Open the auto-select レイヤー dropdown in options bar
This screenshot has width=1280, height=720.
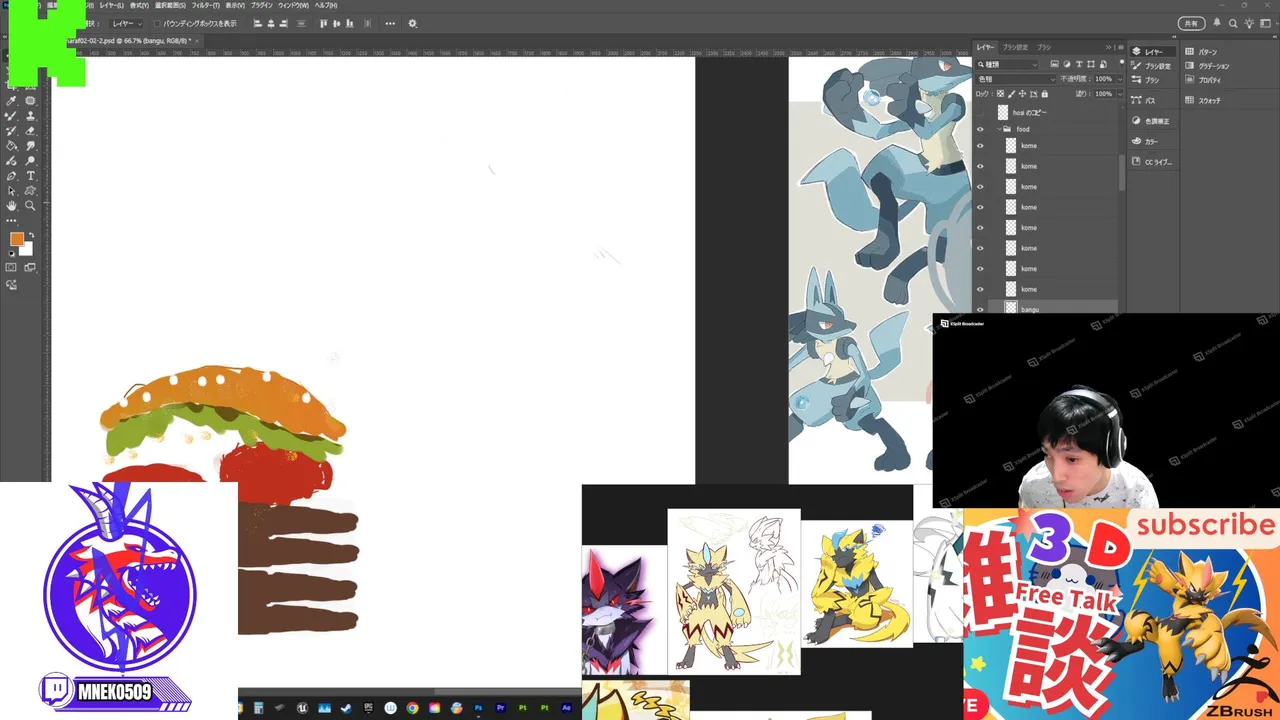[126, 24]
